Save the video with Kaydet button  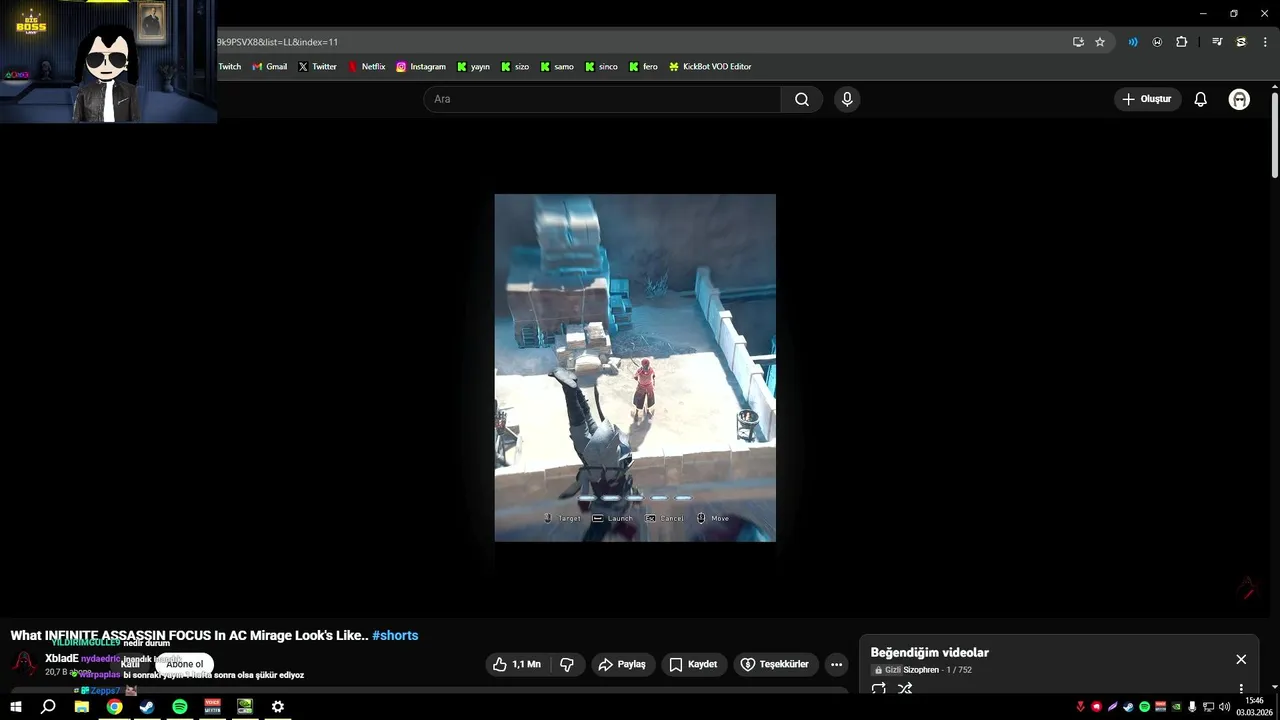693,664
